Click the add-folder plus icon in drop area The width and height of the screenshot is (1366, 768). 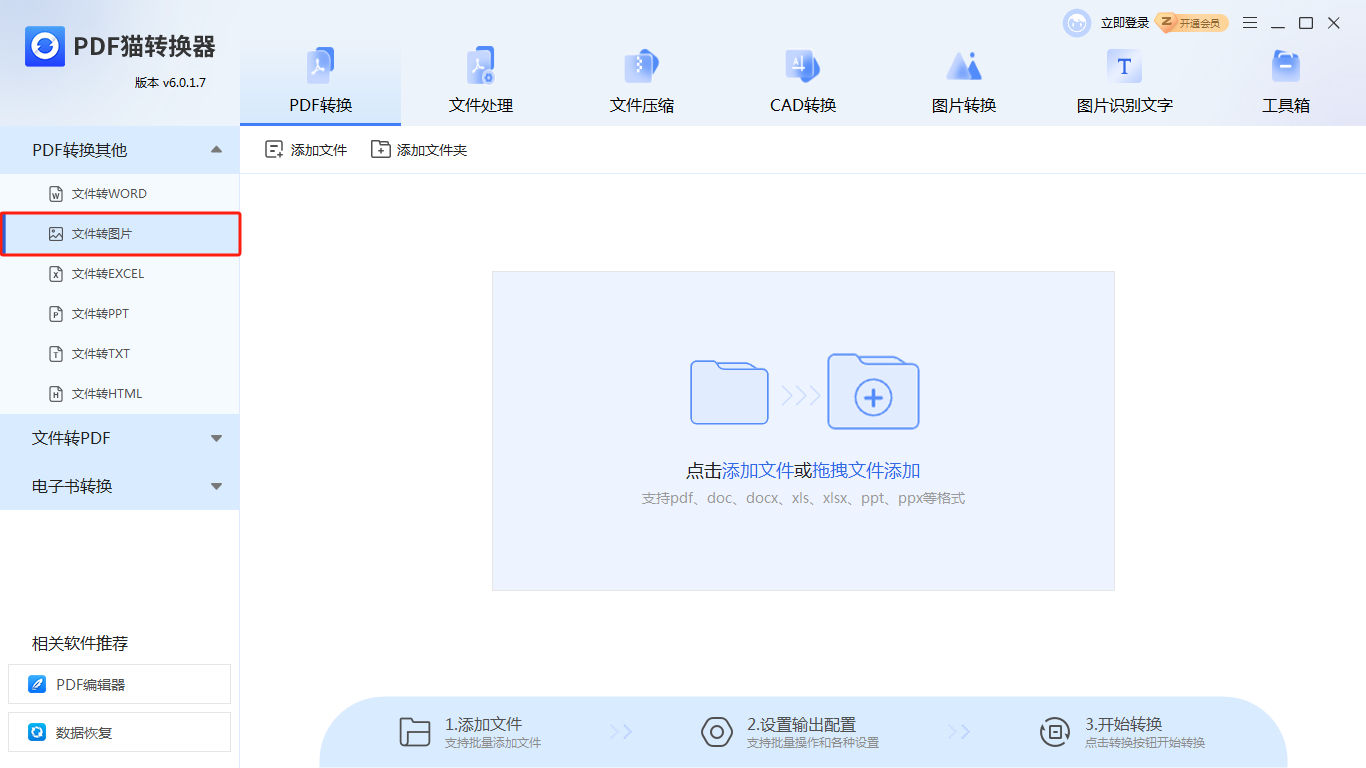pyautogui.click(x=873, y=391)
